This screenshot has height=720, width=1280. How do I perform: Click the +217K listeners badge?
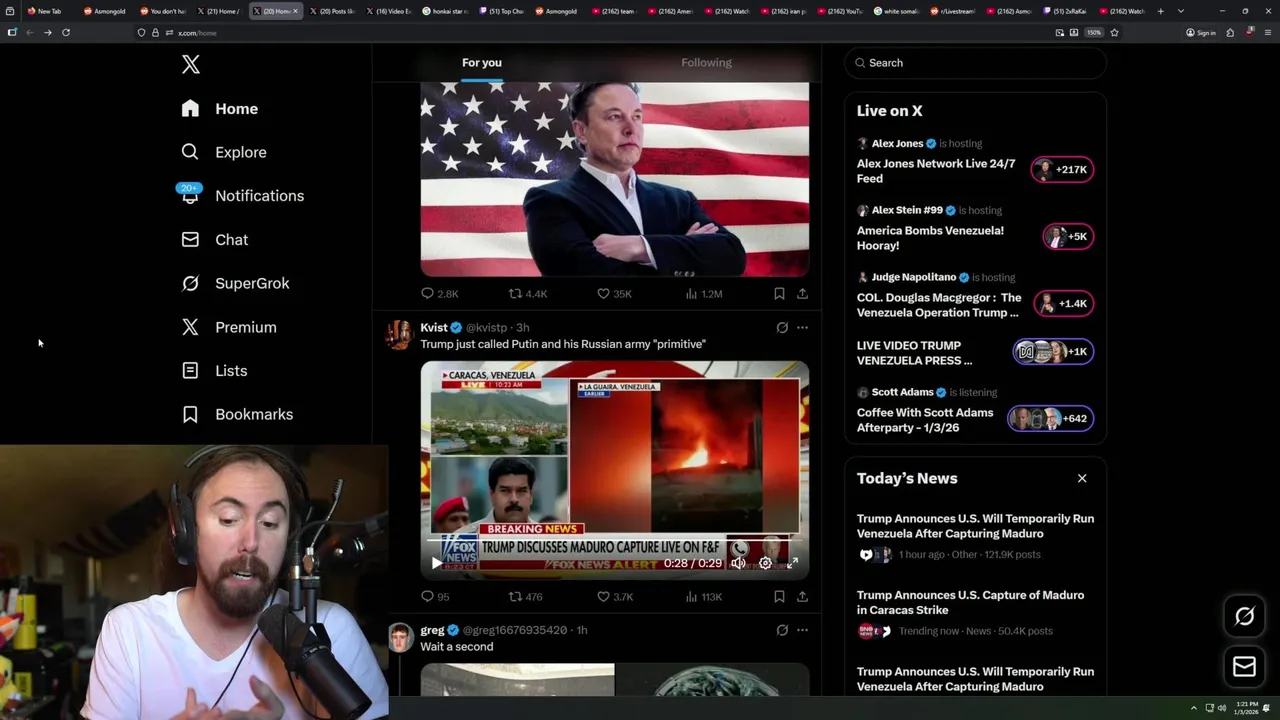click(1062, 170)
